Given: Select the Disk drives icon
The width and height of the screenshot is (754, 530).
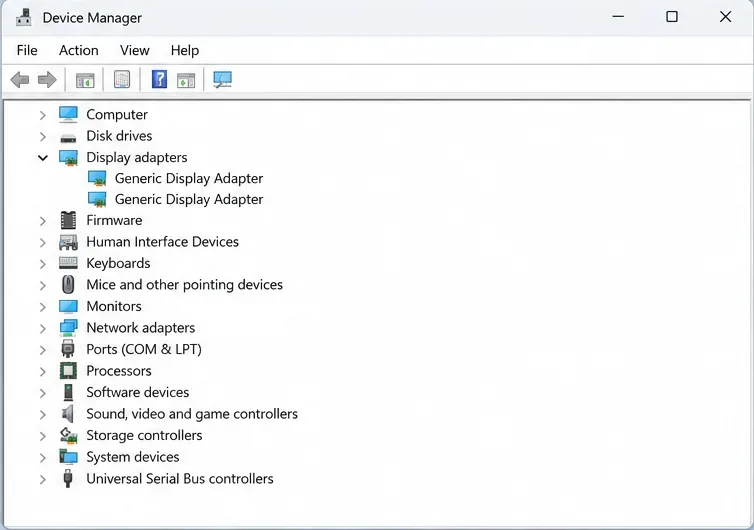Looking at the screenshot, I should click(68, 138).
